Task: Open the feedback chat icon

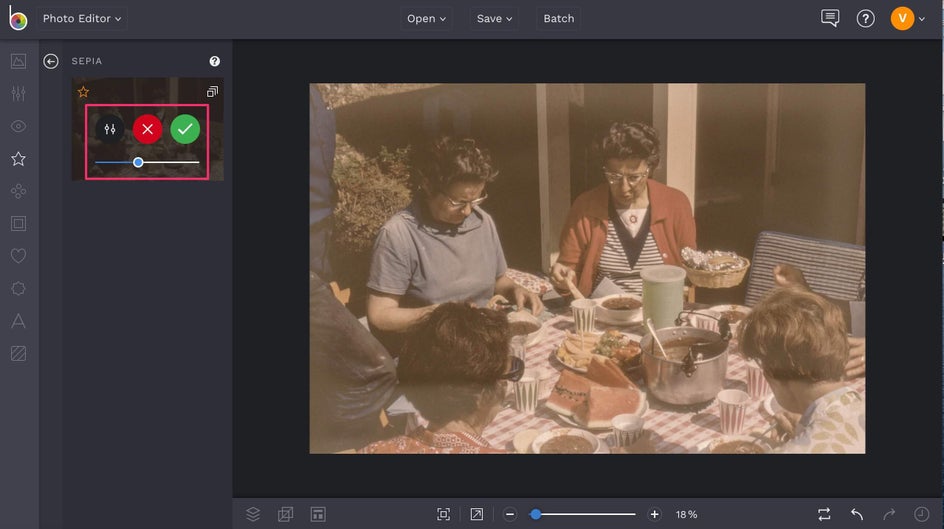Action: tap(830, 18)
